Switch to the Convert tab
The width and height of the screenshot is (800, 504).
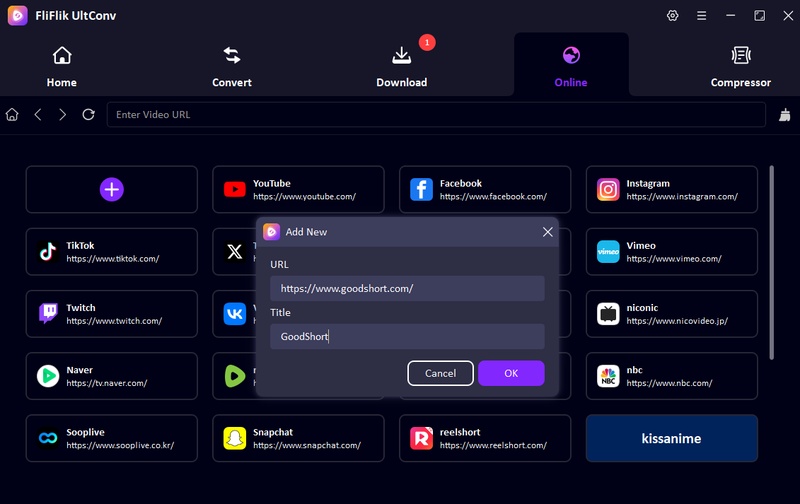[232, 66]
